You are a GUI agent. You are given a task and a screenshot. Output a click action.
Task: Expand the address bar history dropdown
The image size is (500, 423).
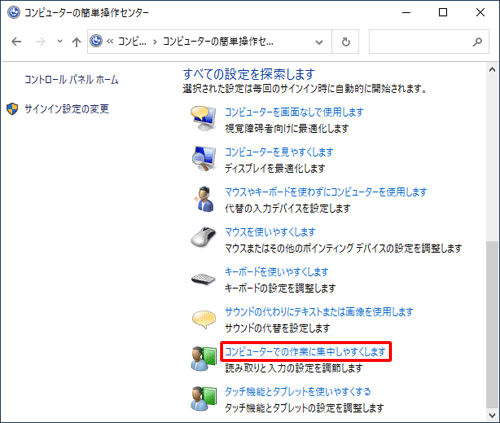click(x=319, y=42)
